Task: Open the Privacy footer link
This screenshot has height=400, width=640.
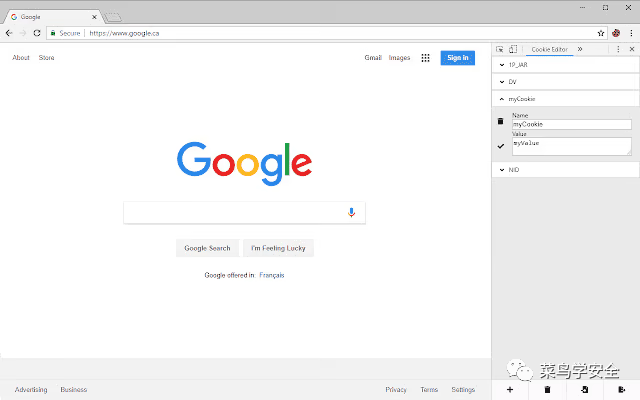Action: [x=396, y=390]
